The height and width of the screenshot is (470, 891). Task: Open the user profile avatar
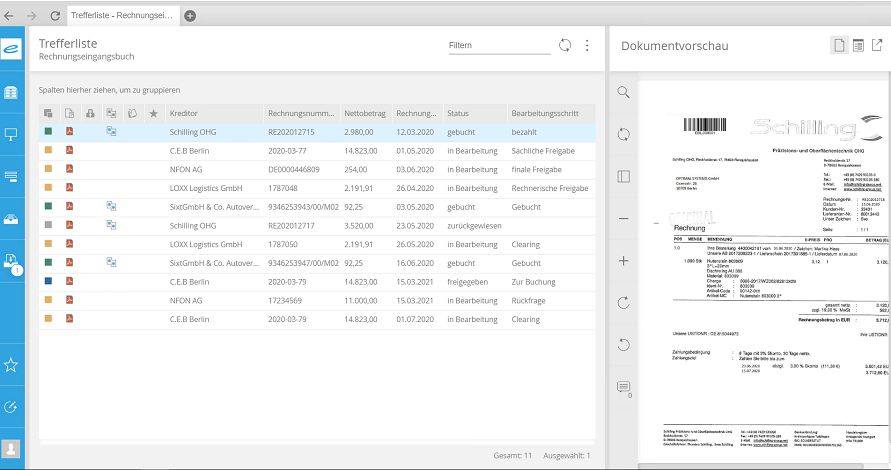(11, 448)
